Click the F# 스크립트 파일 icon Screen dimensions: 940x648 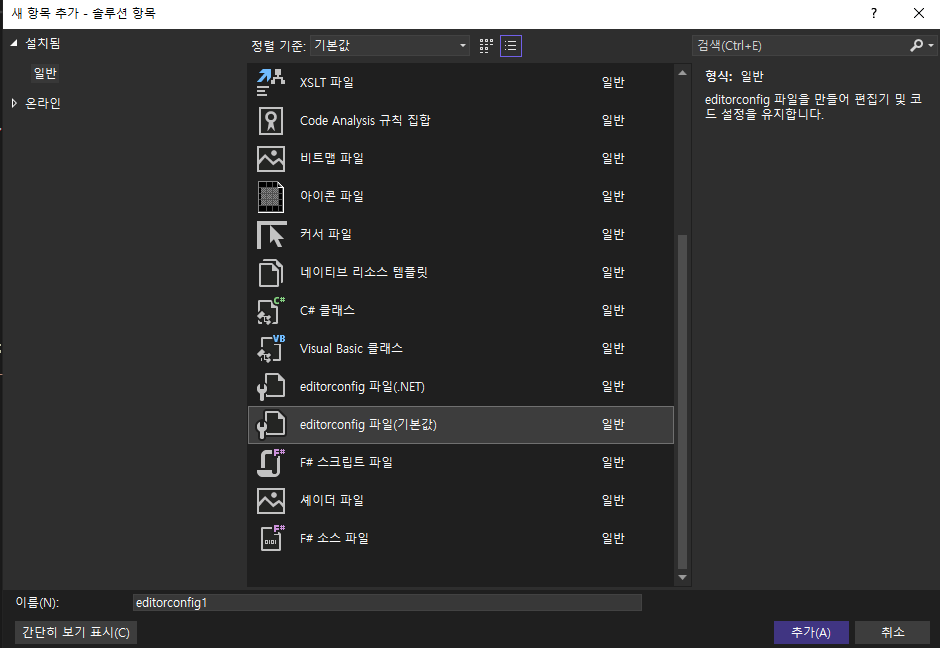[x=271, y=462]
